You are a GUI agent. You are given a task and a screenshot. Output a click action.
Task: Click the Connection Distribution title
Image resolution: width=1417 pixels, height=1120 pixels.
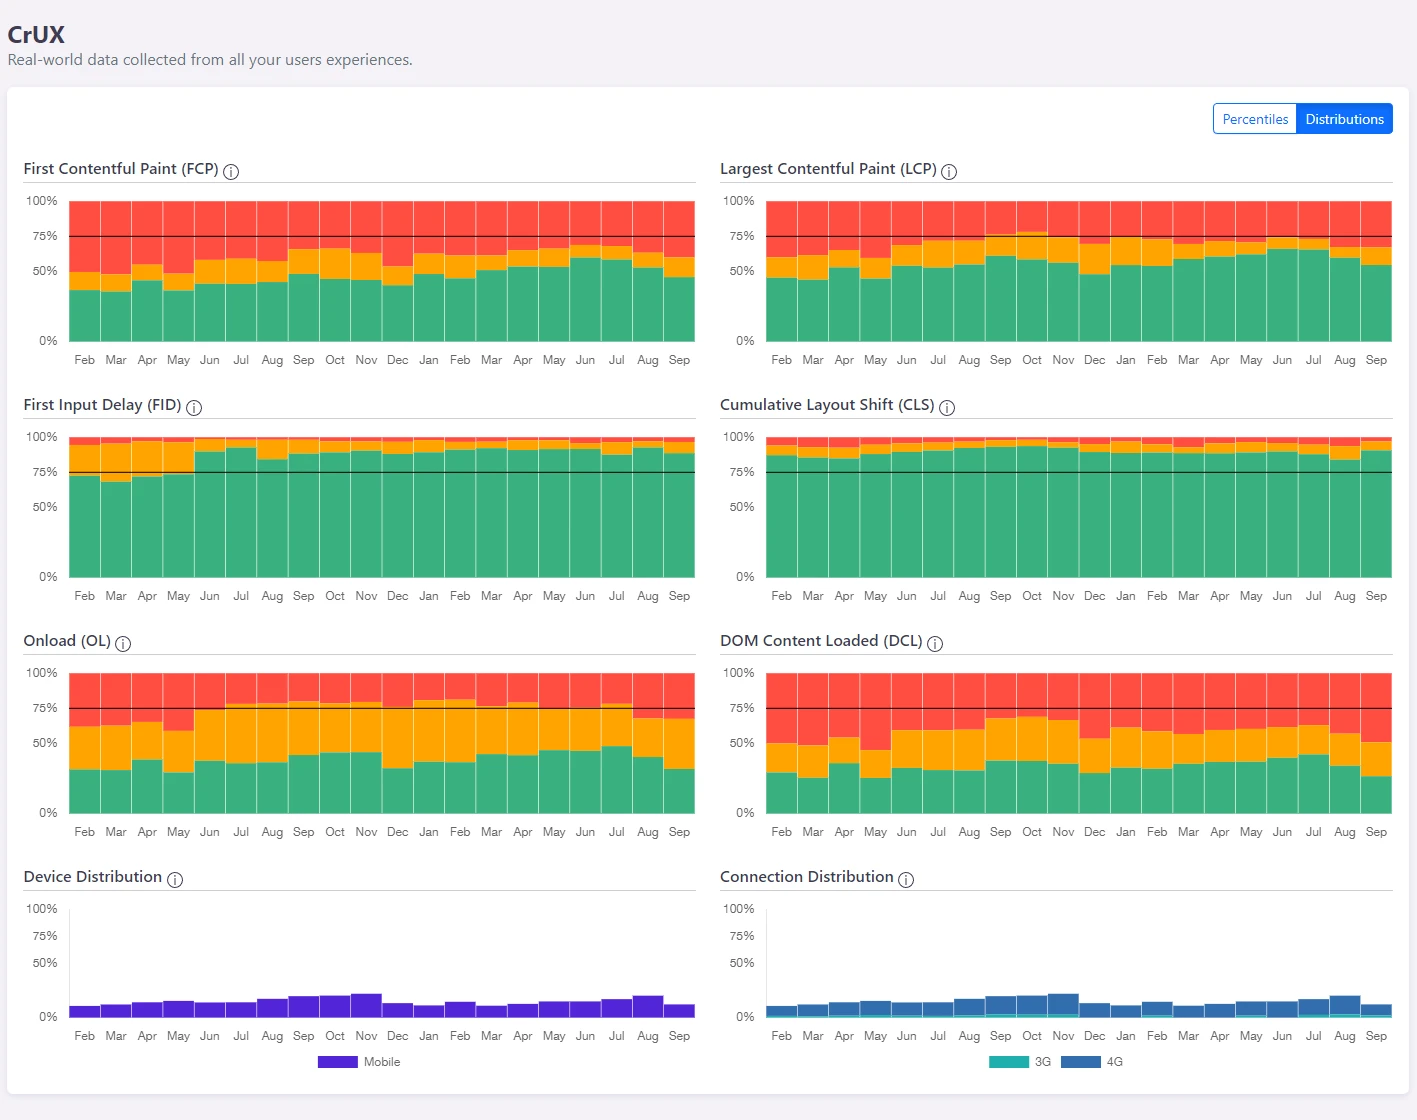tap(807, 876)
